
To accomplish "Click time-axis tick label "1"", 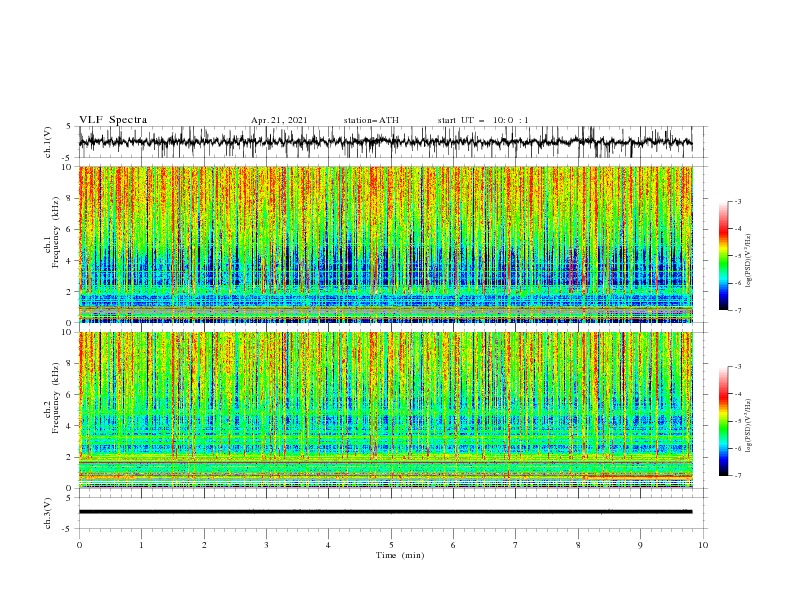I will click(141, 545).
